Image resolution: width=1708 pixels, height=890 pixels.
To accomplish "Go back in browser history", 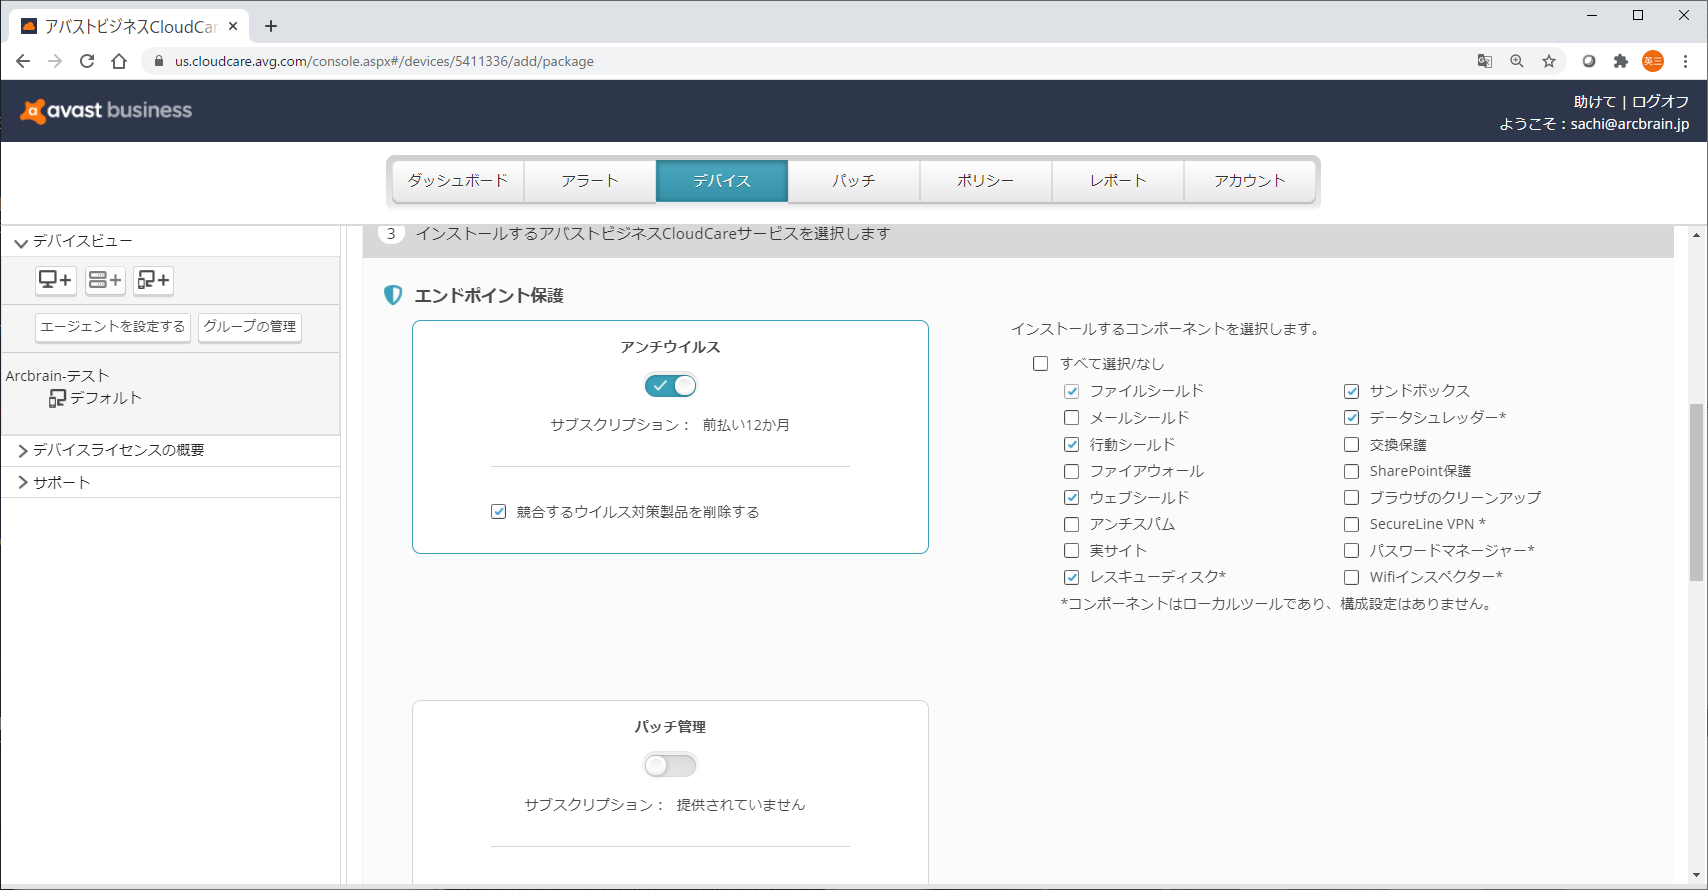I will (x=23, y=61).
